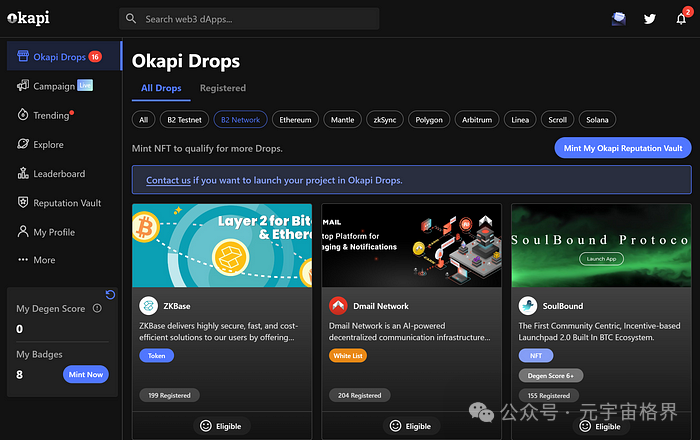Filter drops by B2 Network
The image size is (700, 440).
pos(241,120)
